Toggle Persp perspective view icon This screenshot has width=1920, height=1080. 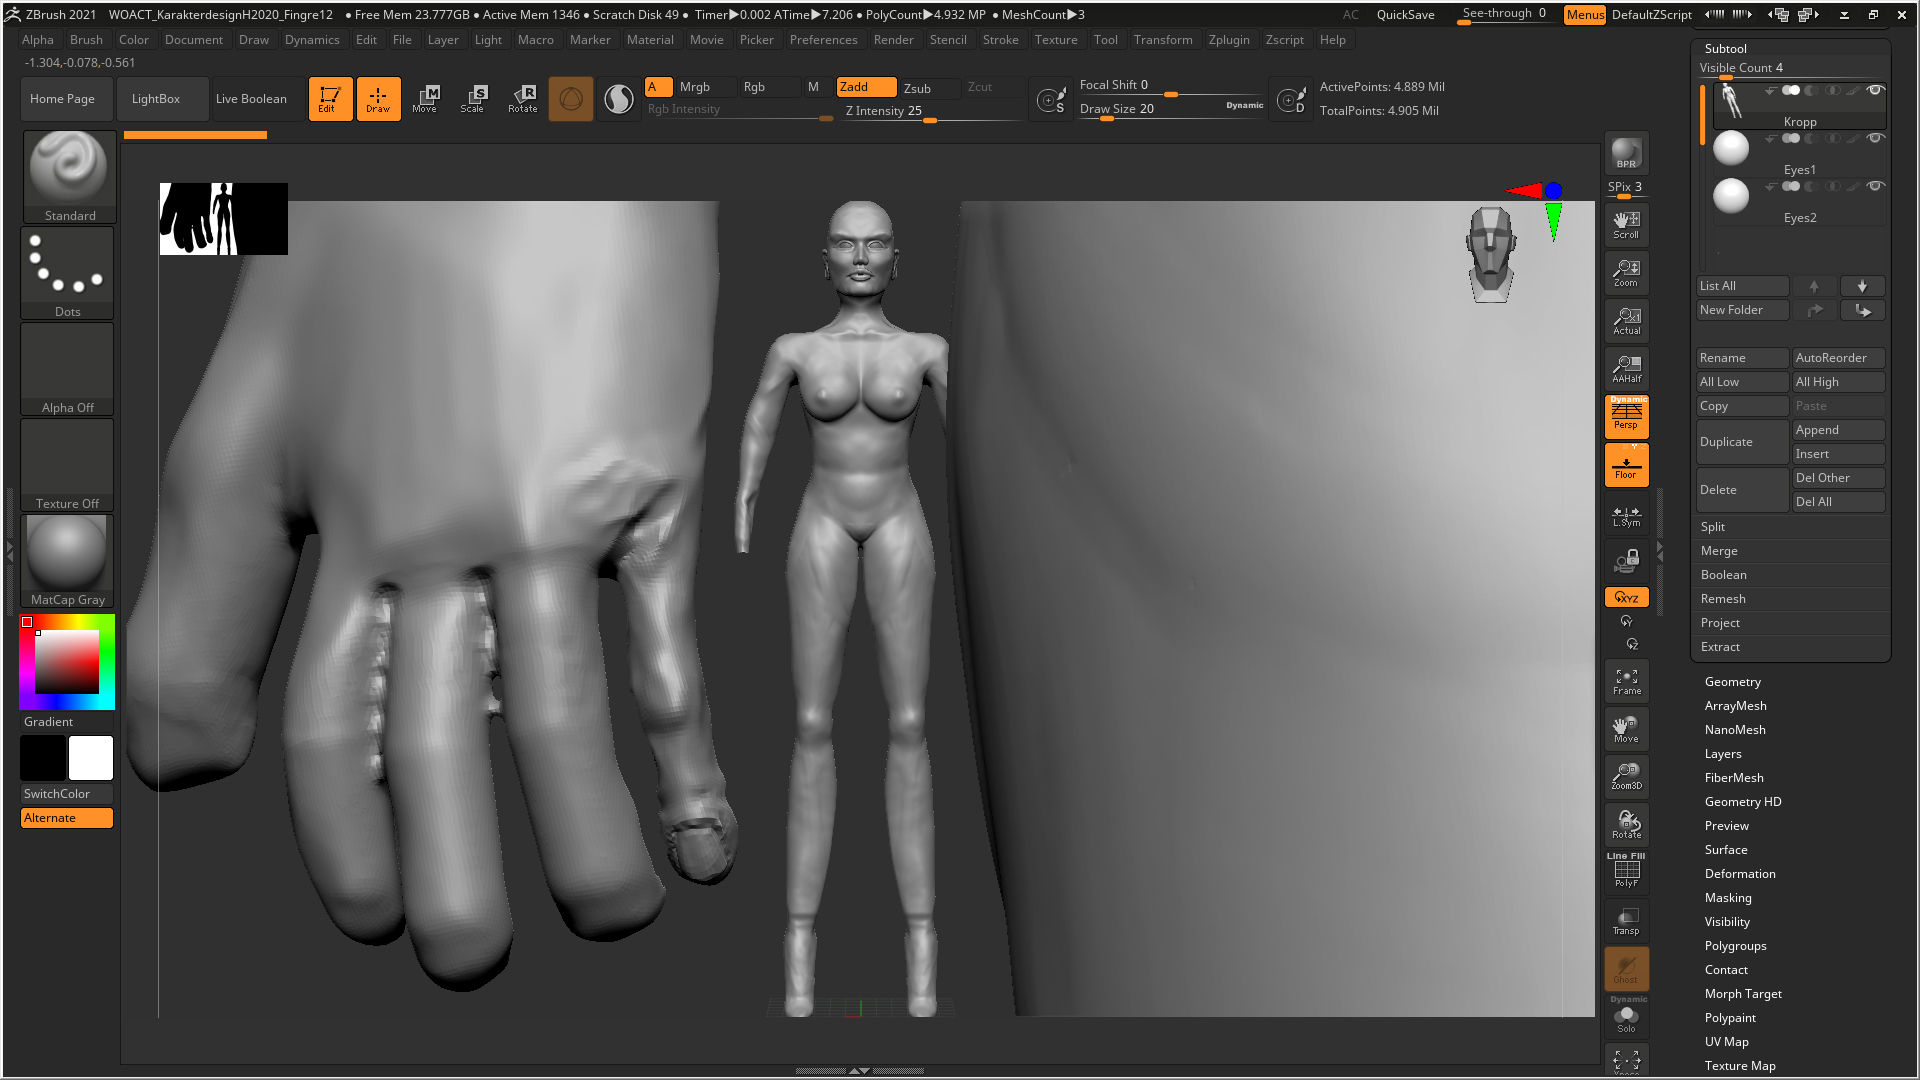point(1626,416)
